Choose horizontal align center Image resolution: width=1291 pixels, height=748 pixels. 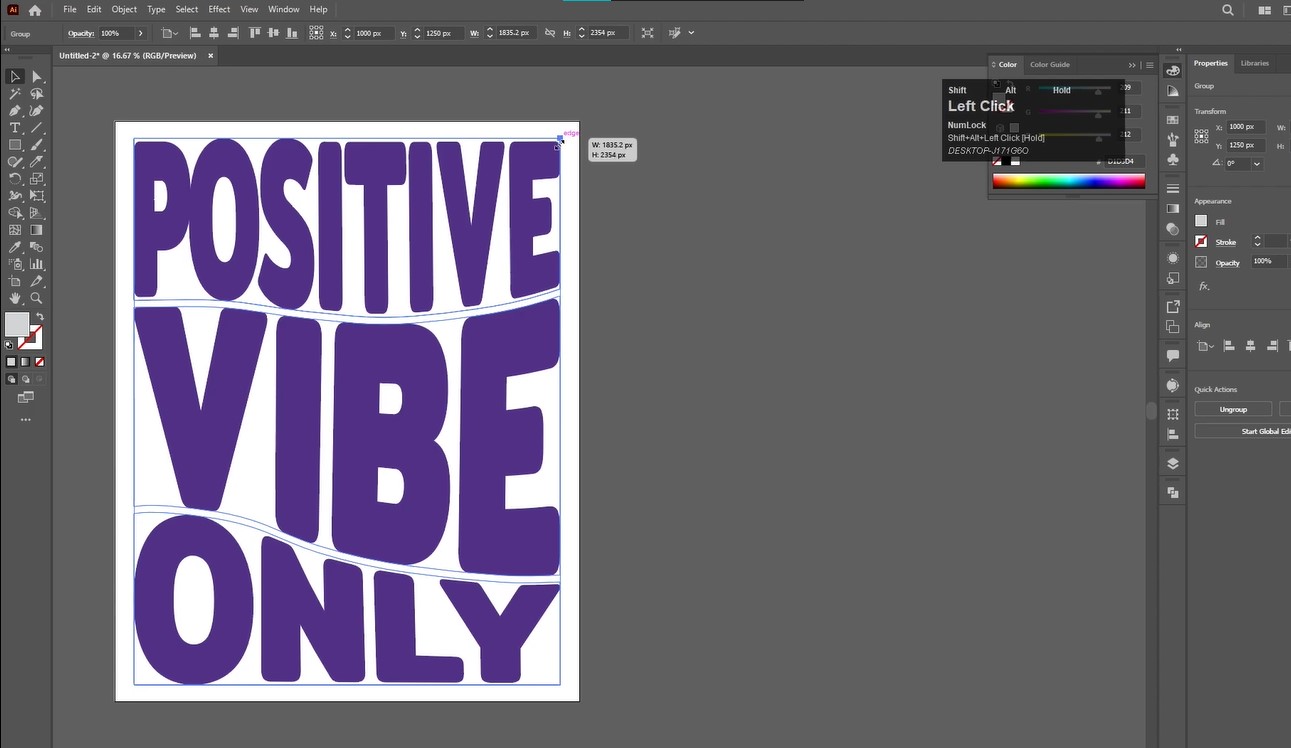pyautogui.click(x=214, y=33)
